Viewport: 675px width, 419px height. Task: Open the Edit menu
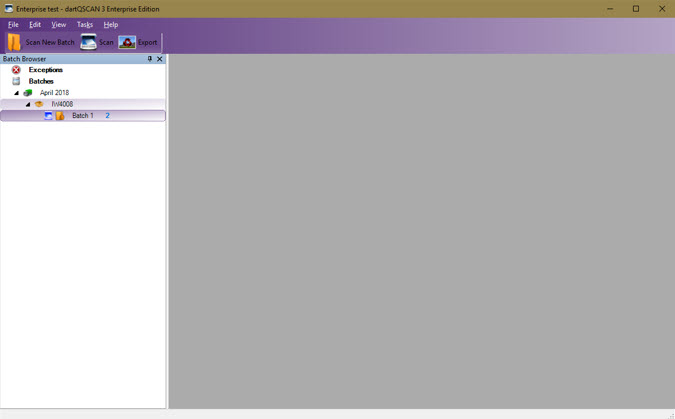click(35, 25)
